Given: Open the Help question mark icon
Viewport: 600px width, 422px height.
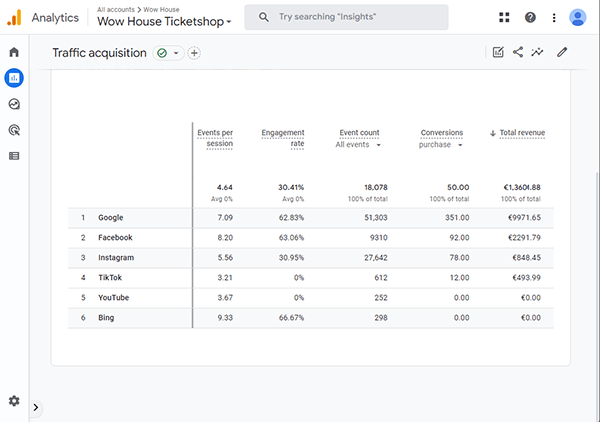Looking at the screenshot, I should pyautogui.click(x=530, y=17).
